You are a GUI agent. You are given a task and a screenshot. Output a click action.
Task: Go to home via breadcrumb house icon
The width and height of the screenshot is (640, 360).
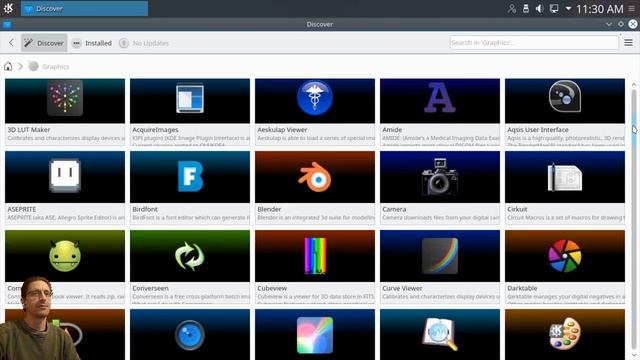coord(8,66)
